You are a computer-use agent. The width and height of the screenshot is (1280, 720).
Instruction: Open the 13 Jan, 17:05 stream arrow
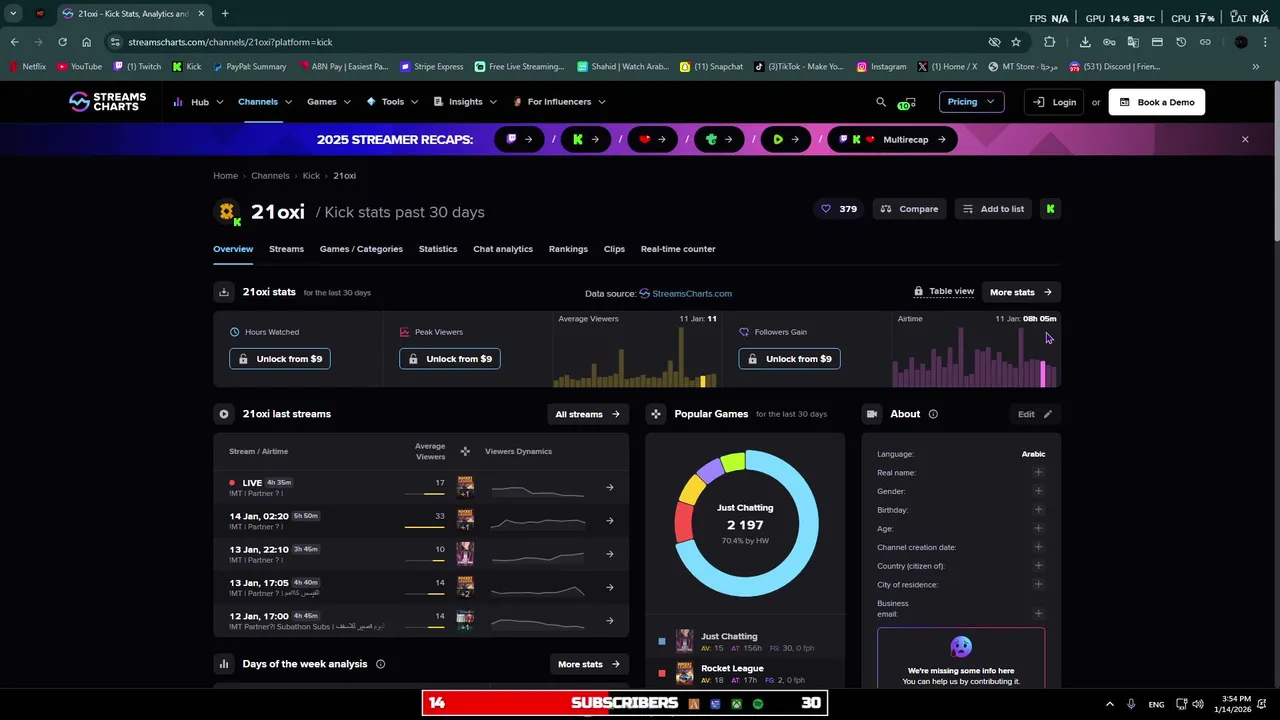click(x=610, y=587)
